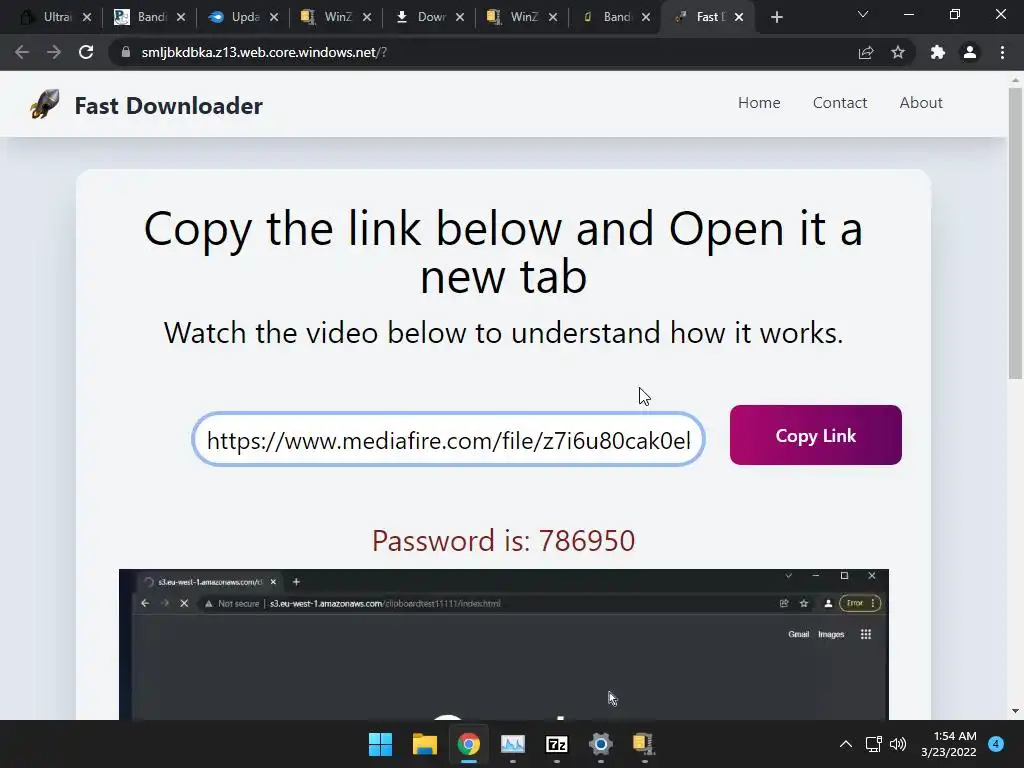Screen dimensions: 1024x768
Task: Click 'Watch the video below' subtitle text
Action: (504, 333)
